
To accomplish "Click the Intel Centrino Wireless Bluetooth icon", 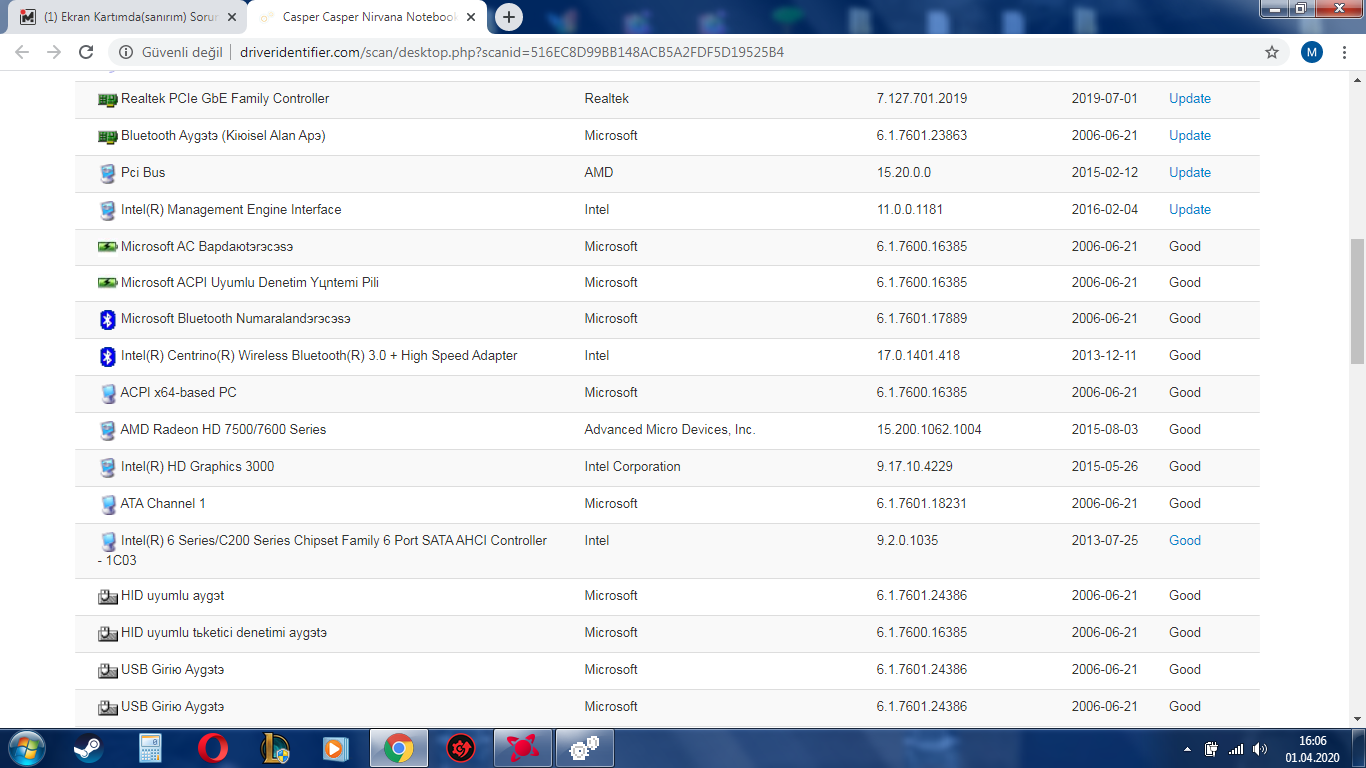I will pyautogui.click(x=108, y=356).
